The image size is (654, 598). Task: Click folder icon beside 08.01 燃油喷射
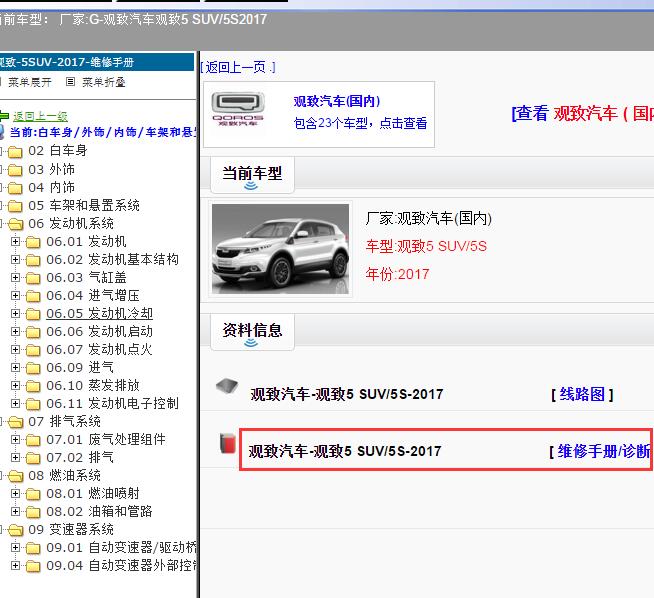(x=33, y=494)
